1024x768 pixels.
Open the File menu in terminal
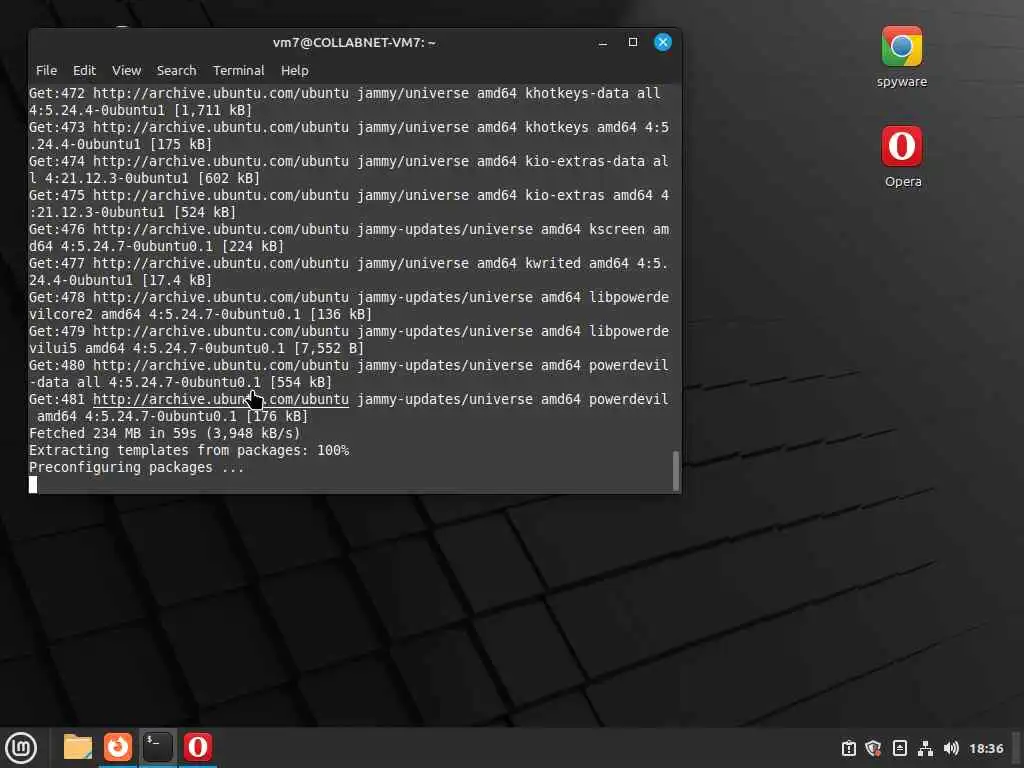(x=46, y=71)
